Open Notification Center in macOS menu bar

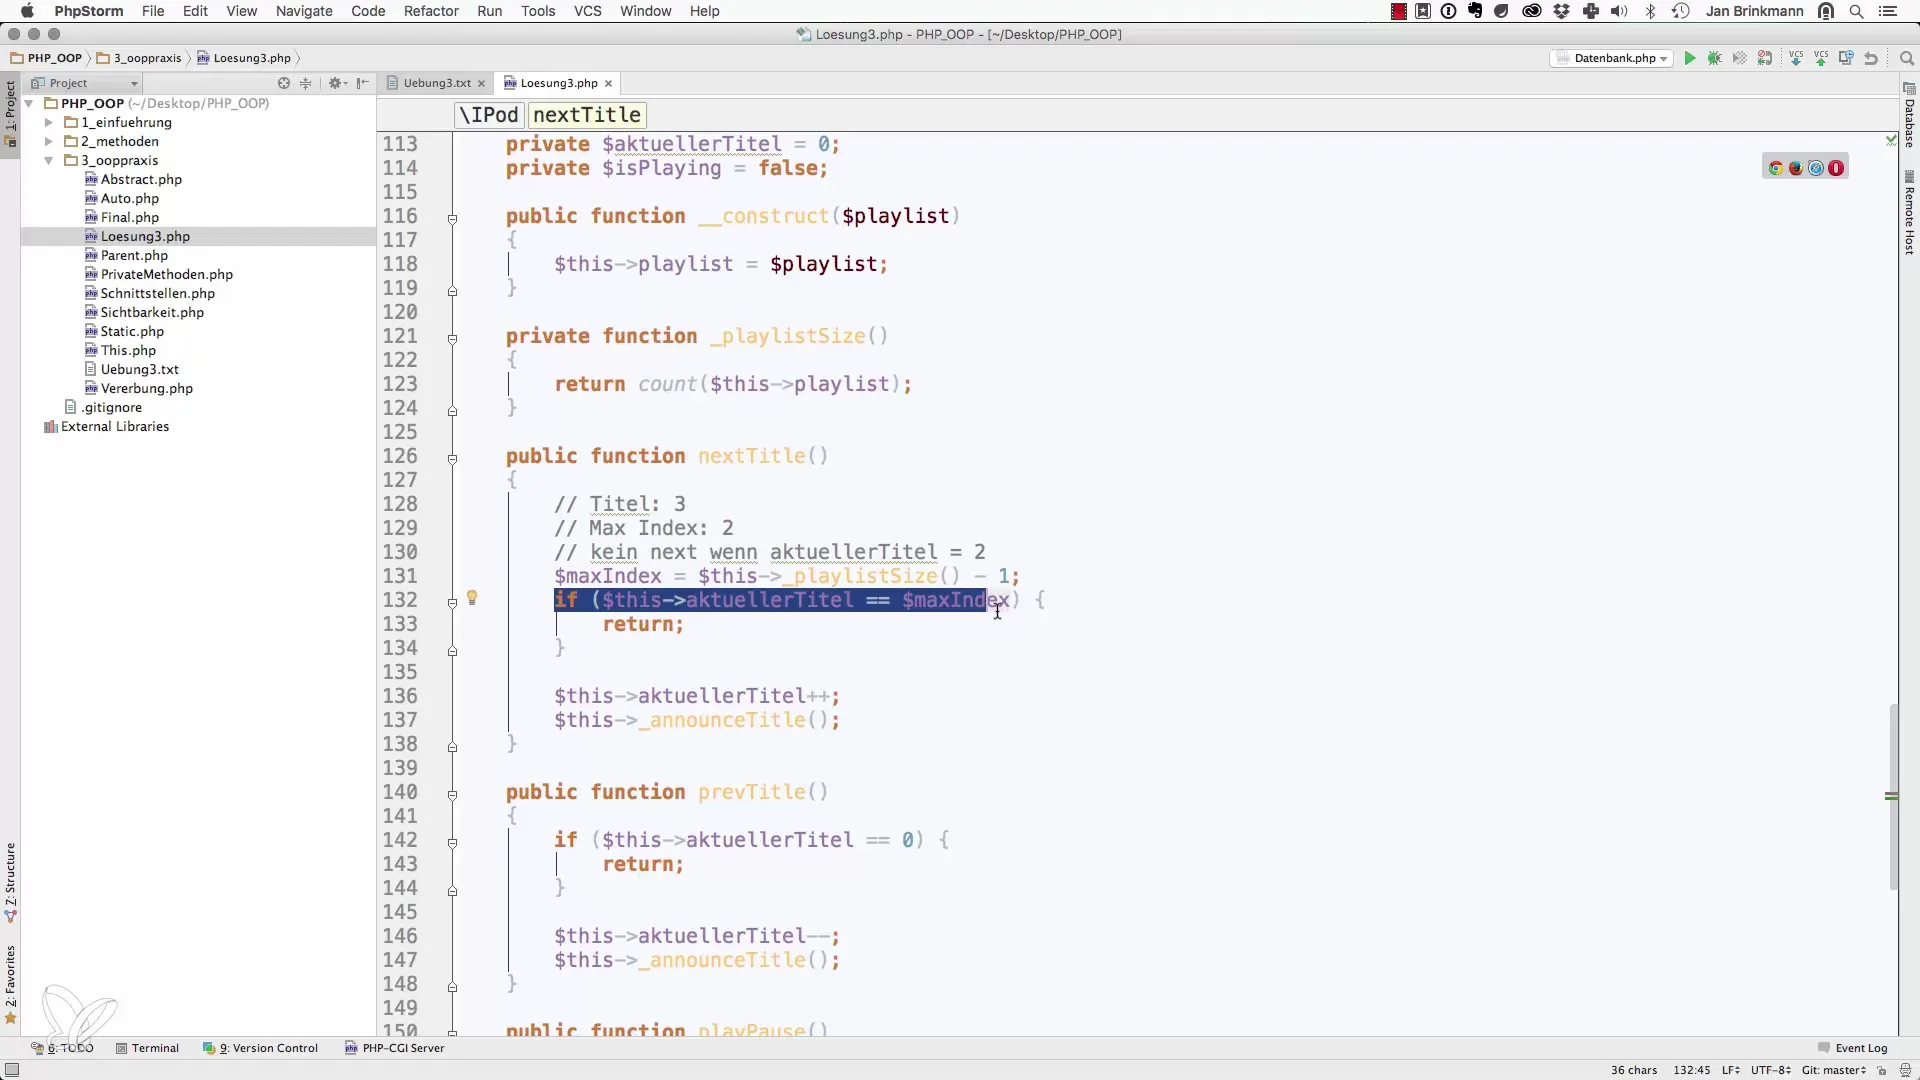click(1888, 11)
